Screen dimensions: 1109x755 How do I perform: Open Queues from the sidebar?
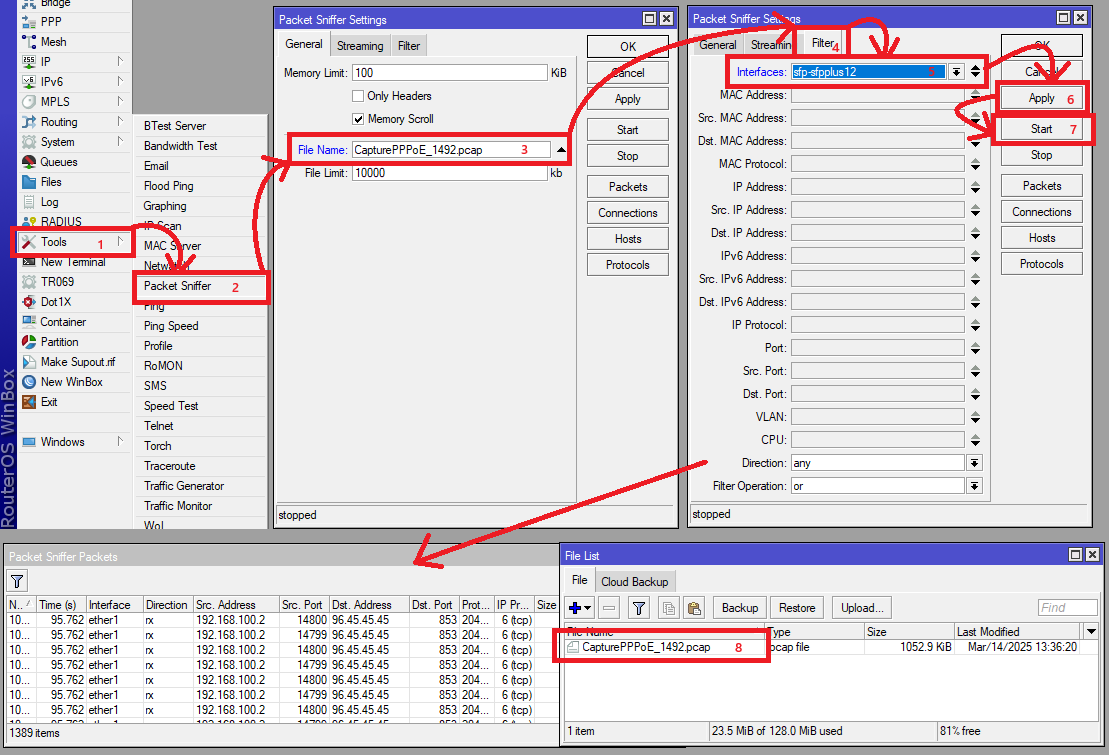click(x=59, y=162)
